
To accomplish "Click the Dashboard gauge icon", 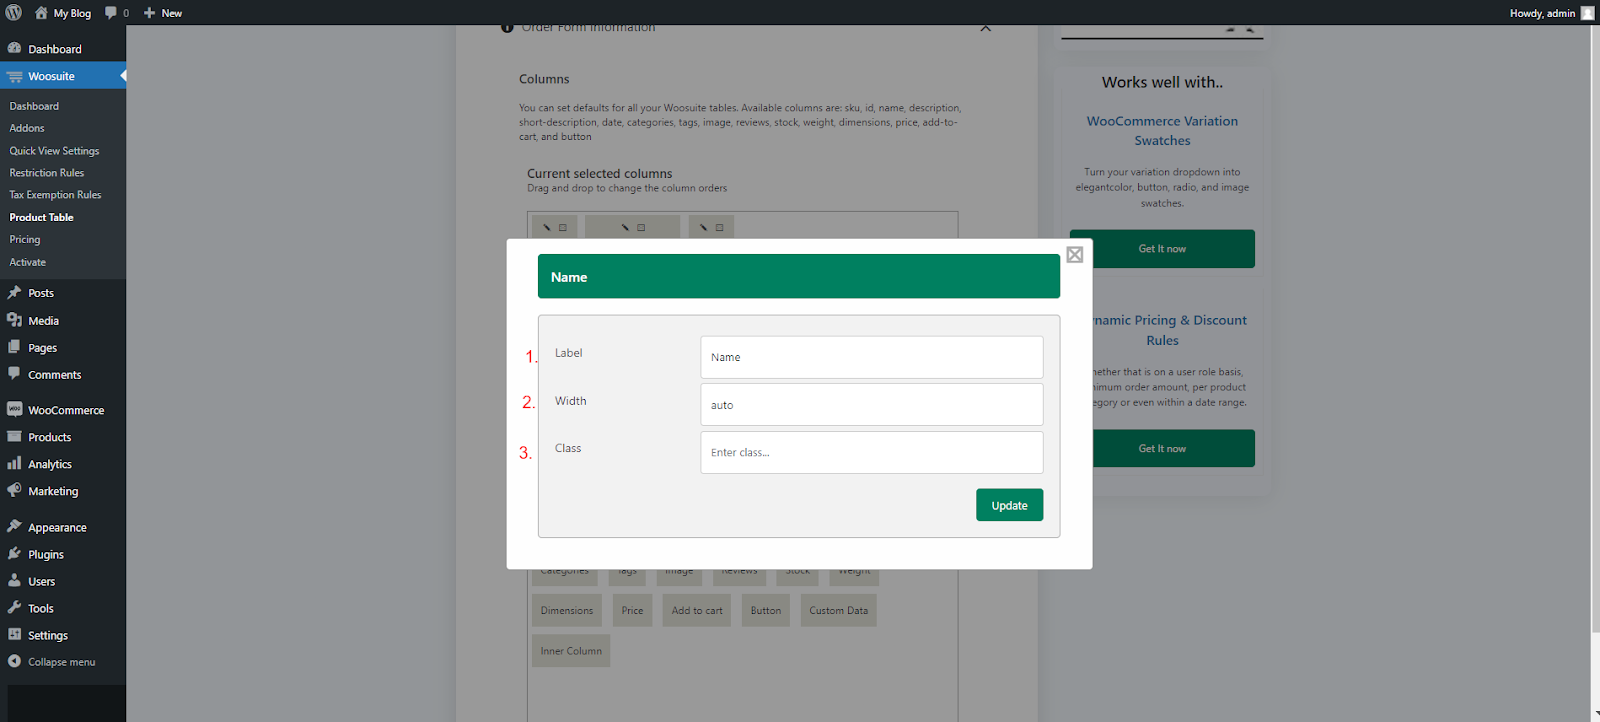I will click(14, 48).
